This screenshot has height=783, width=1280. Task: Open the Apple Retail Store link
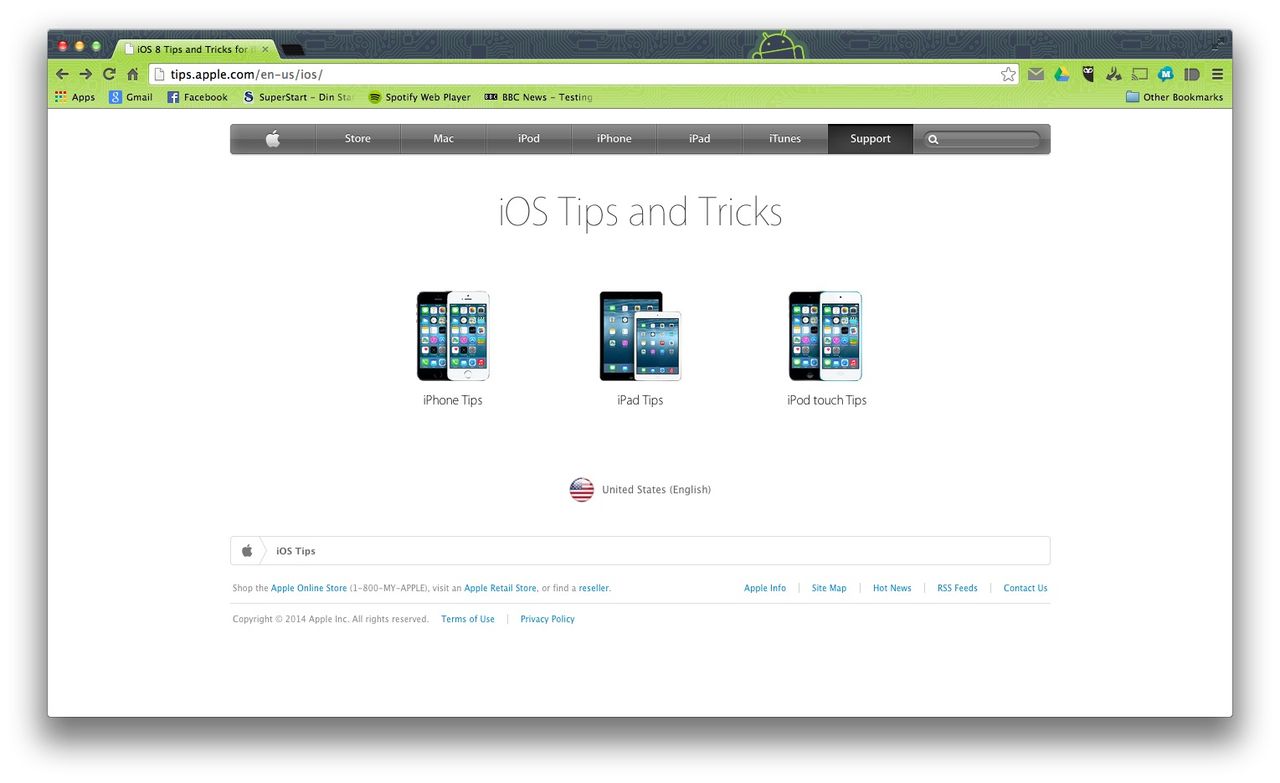pos(500,588)
